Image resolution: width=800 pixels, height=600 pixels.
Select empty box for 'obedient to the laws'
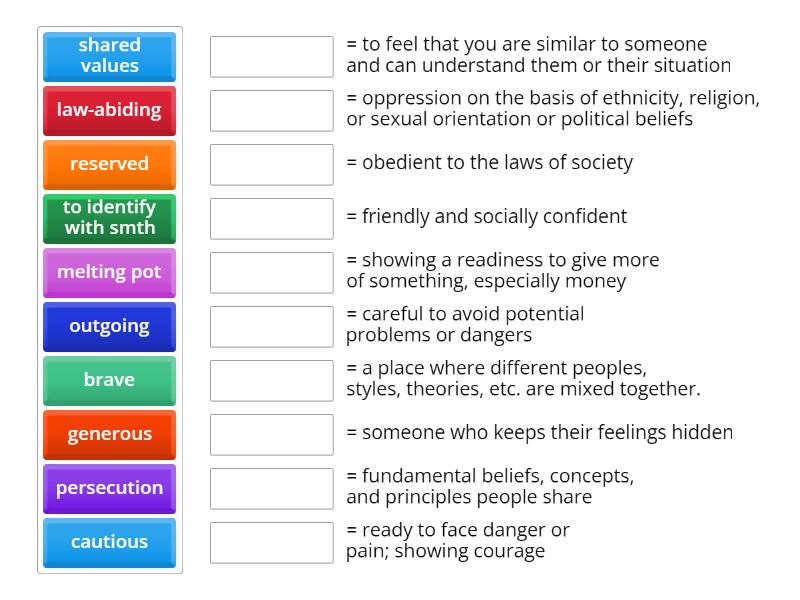point(272,165)
